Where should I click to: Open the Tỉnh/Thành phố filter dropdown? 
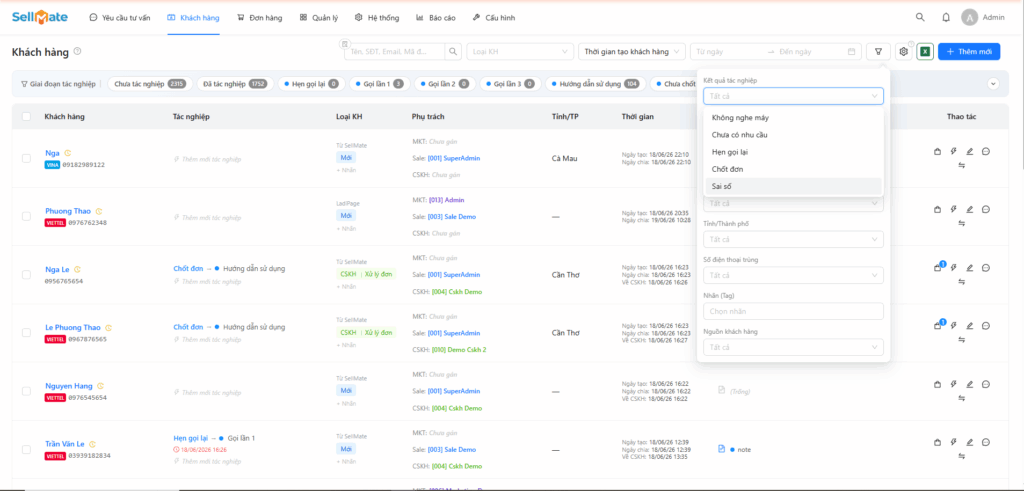point(793,239)
